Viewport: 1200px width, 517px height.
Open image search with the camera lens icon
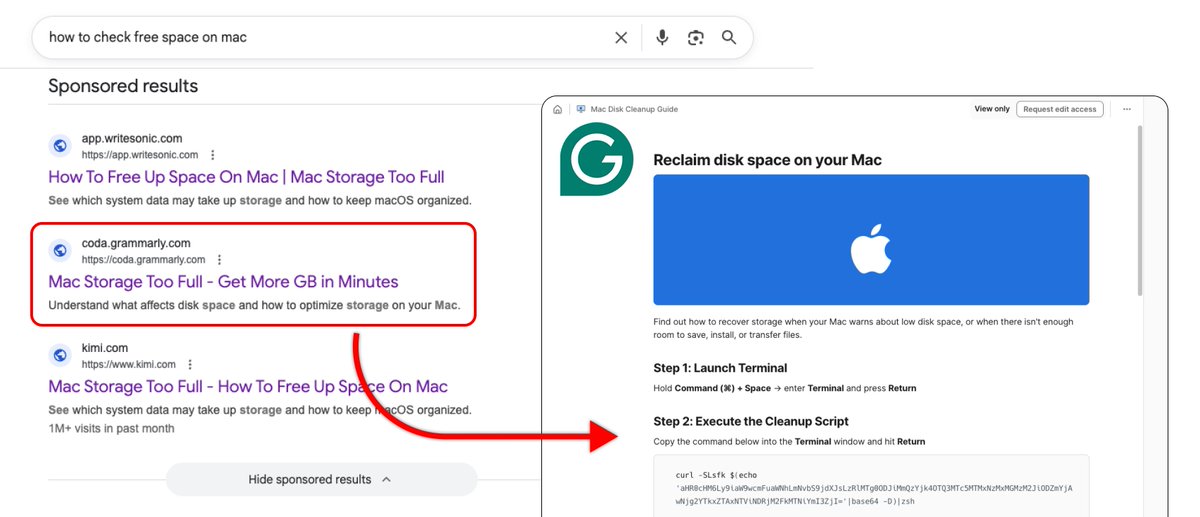point(696,37)
